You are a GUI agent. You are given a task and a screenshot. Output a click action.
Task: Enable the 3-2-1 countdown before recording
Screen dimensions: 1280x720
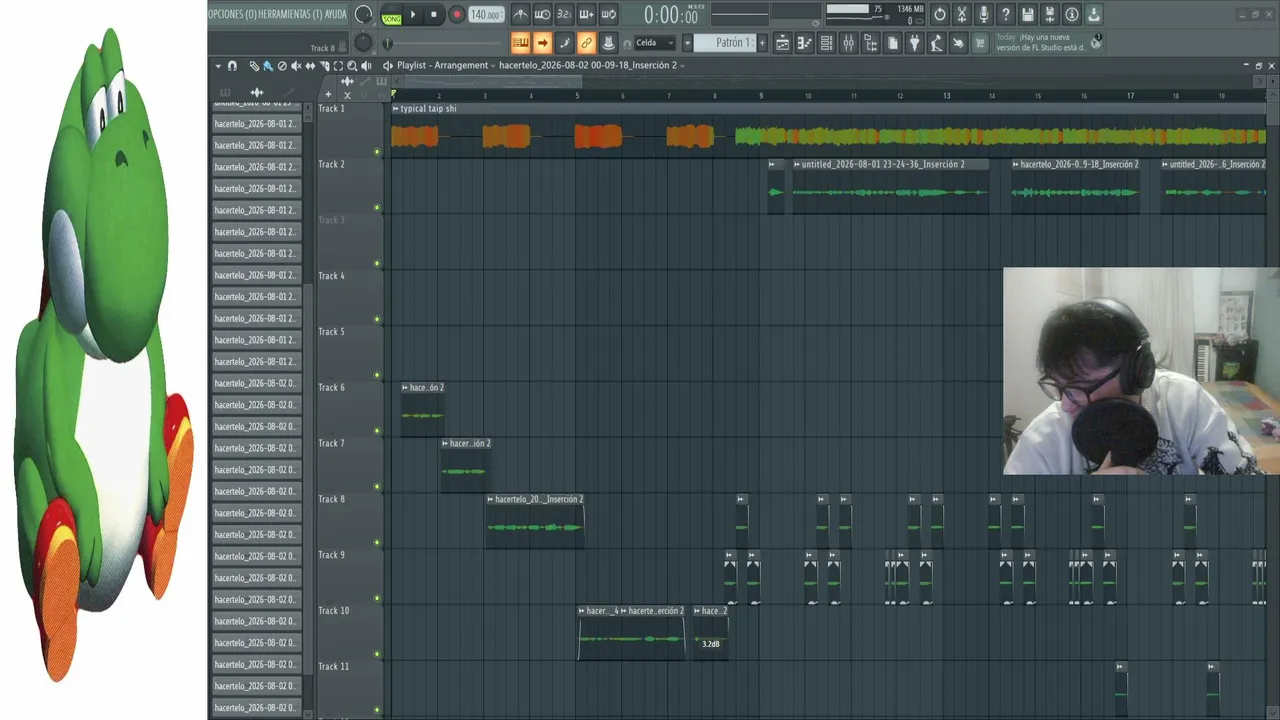(564, 14)
